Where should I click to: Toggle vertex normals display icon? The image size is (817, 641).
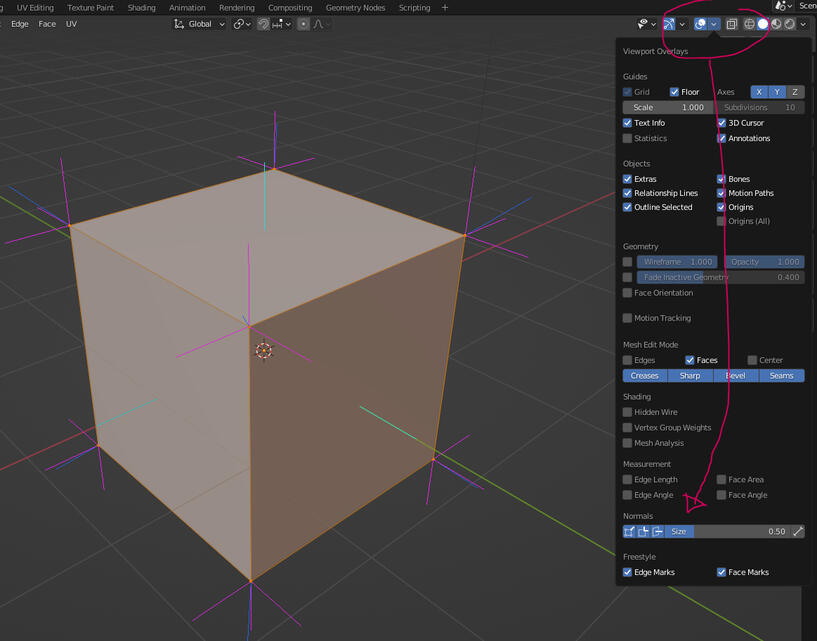coord(629,532)
